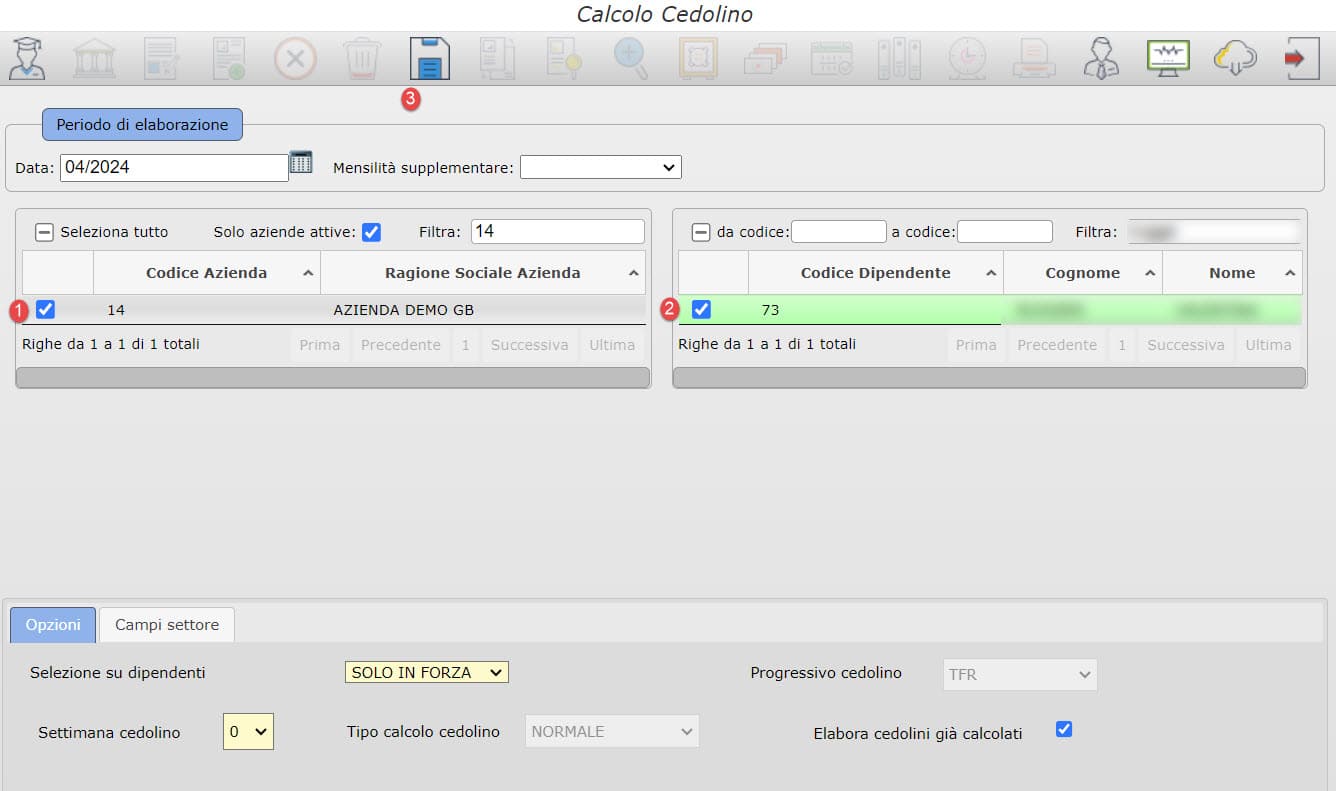
Task: Click Precedente in employees pager
Action: pos(1057,345)
